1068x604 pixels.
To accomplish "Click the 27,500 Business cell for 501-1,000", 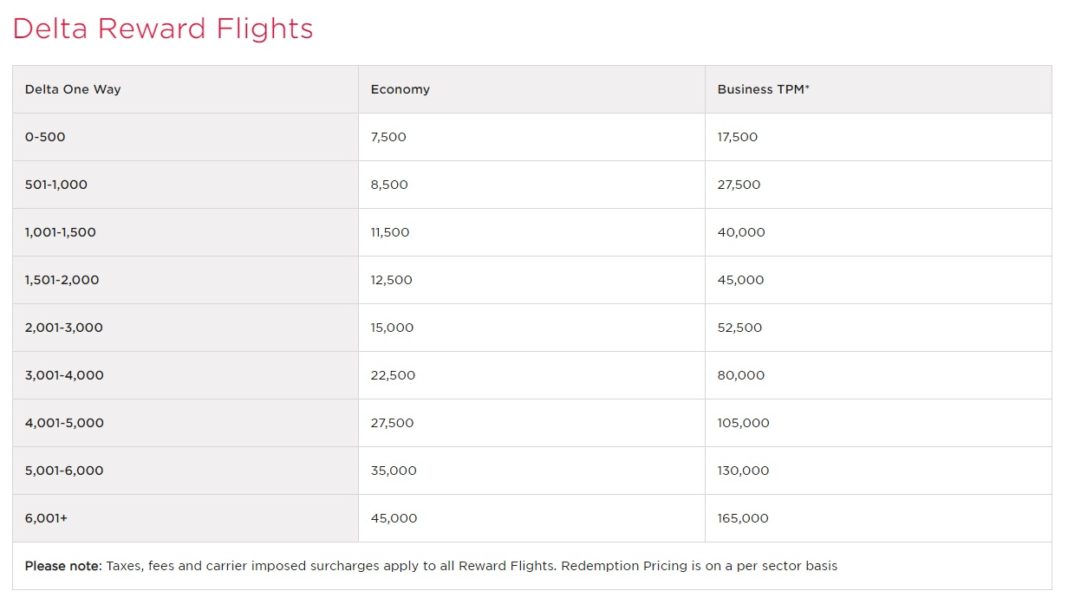I will 739,185.
